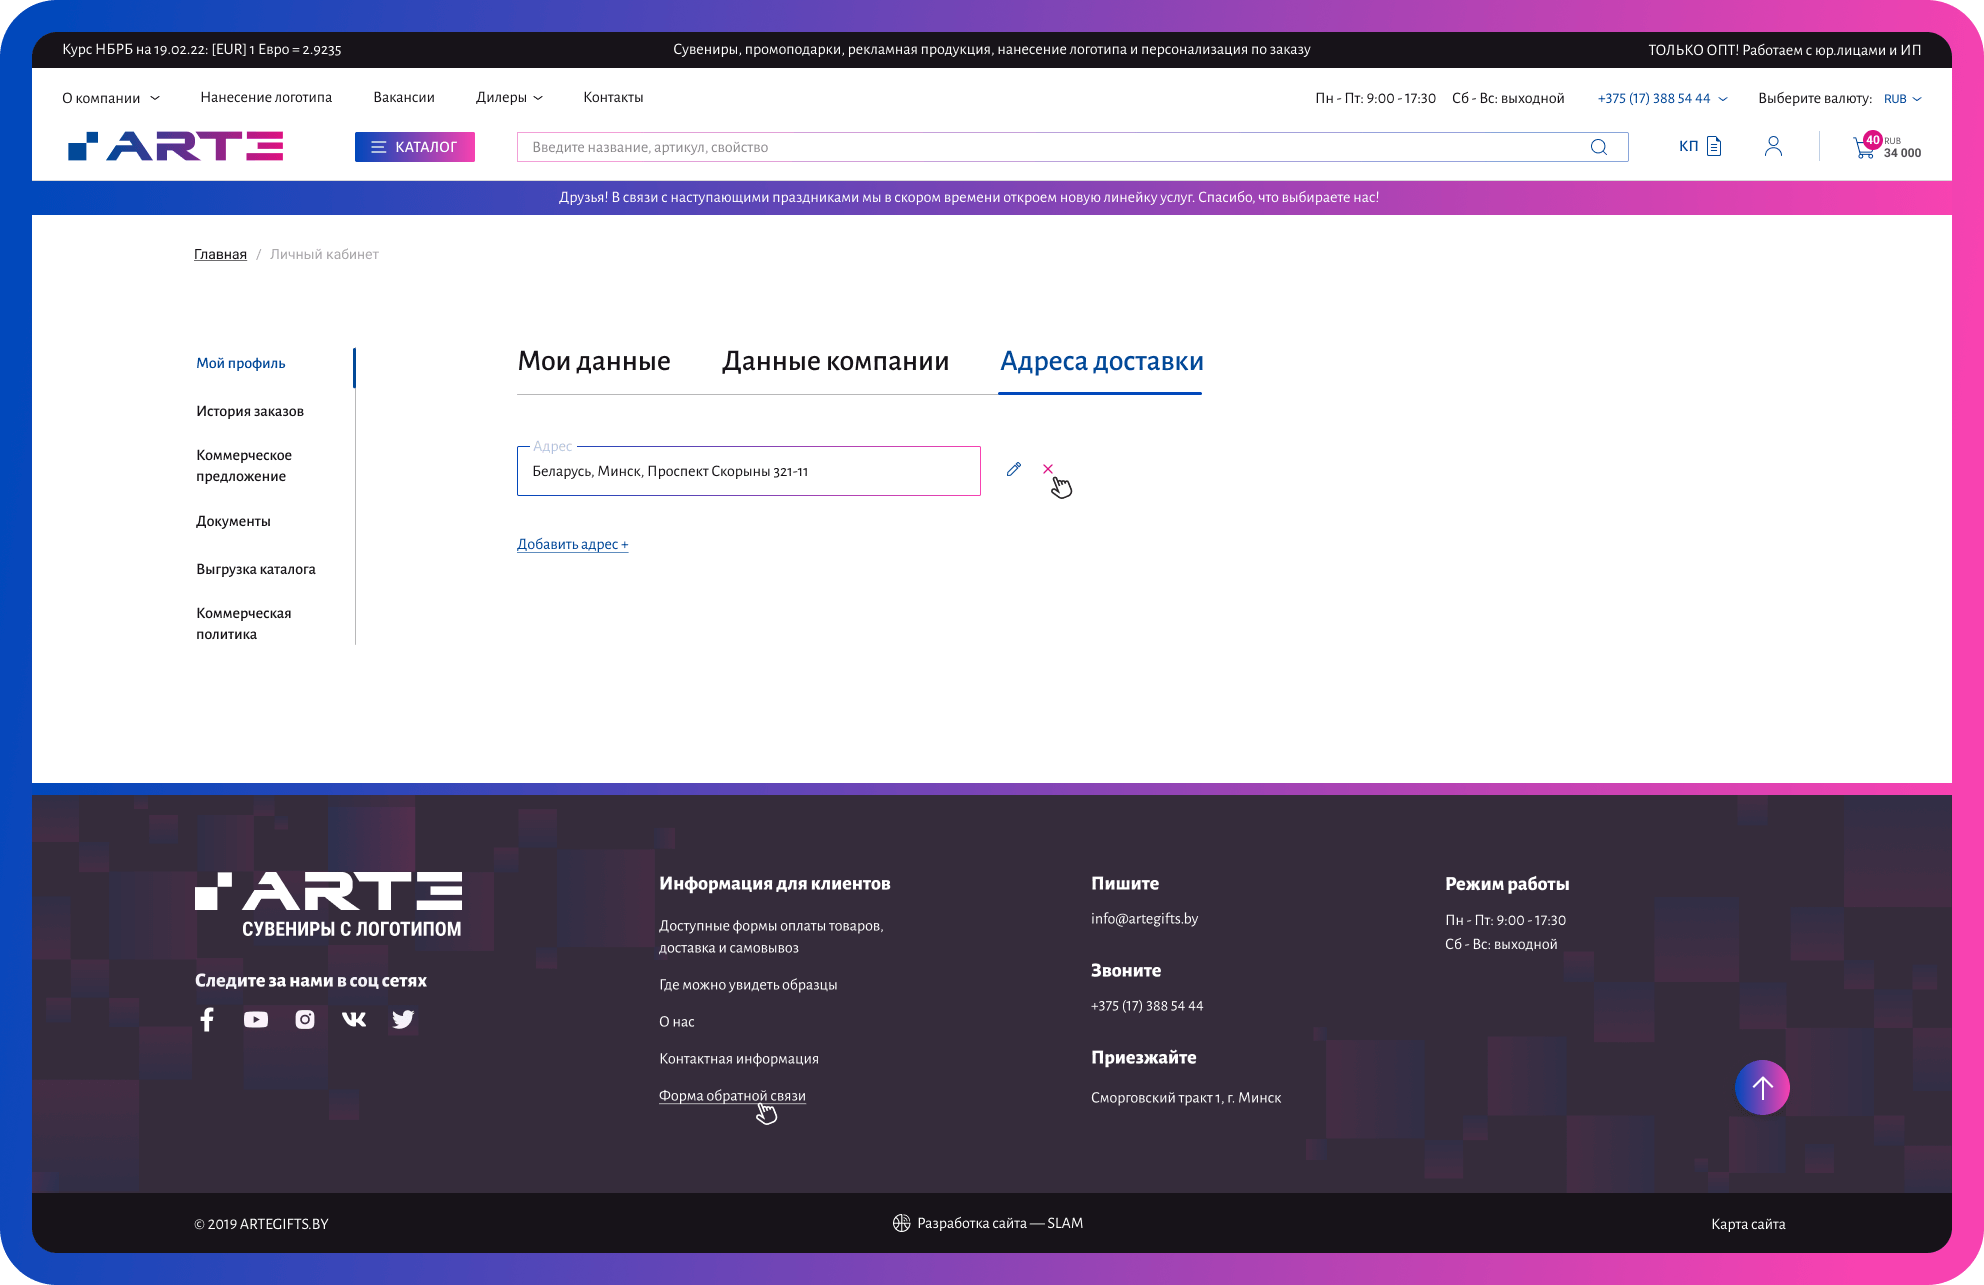
Task: Switch to the Мои данные tab
Action: (x=594, y=361)
